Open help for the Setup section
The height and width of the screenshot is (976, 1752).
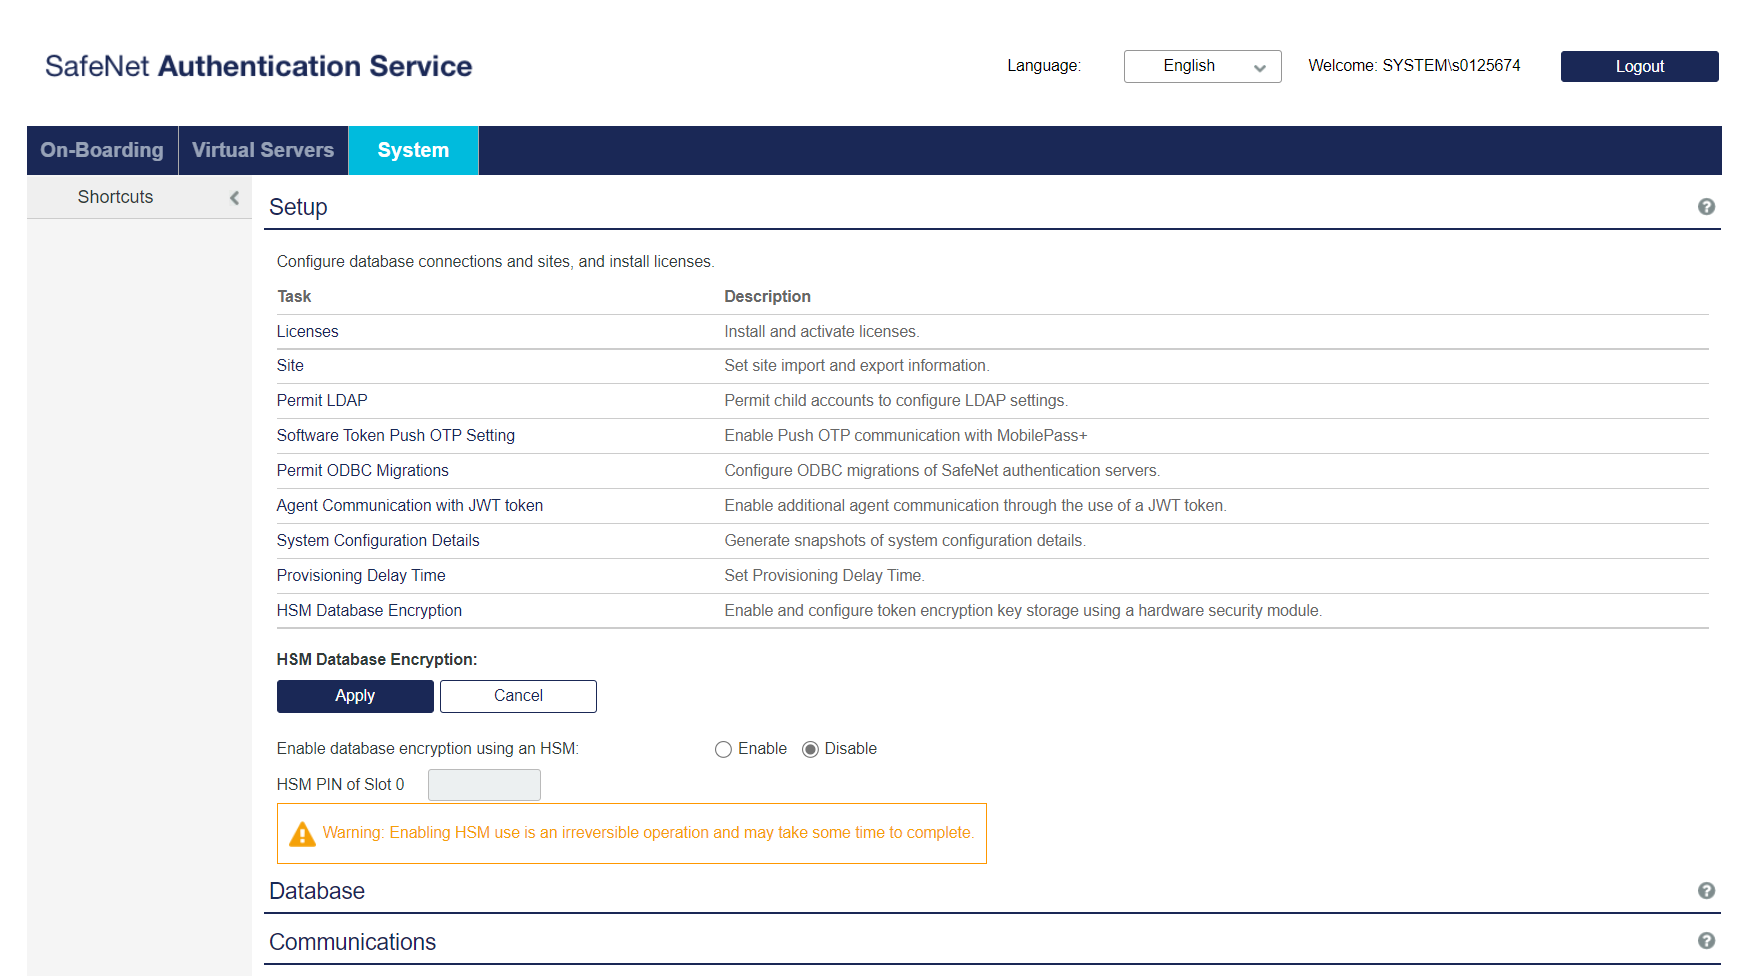click(x=1707, y=206)
